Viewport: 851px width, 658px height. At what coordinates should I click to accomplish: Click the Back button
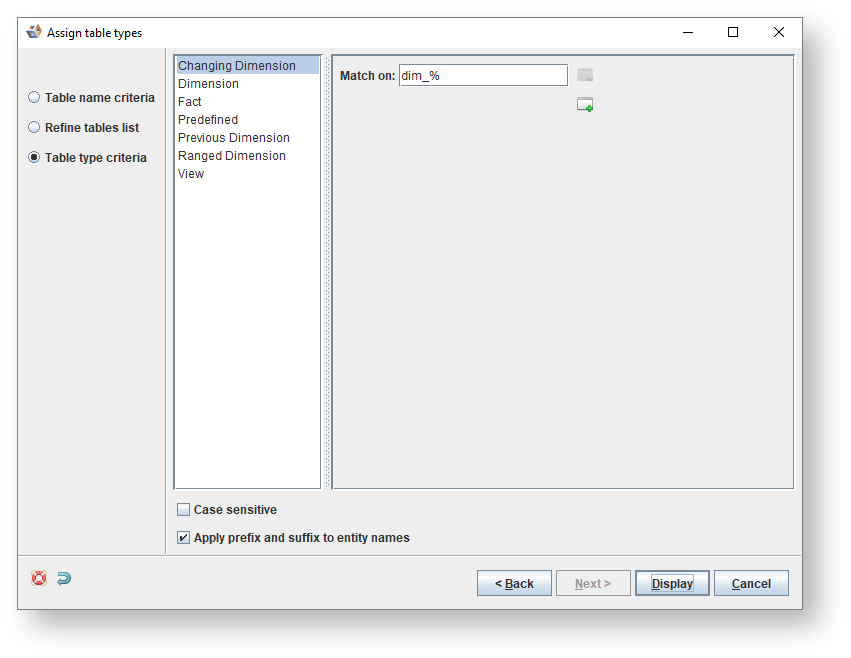(x=514, y=583)
